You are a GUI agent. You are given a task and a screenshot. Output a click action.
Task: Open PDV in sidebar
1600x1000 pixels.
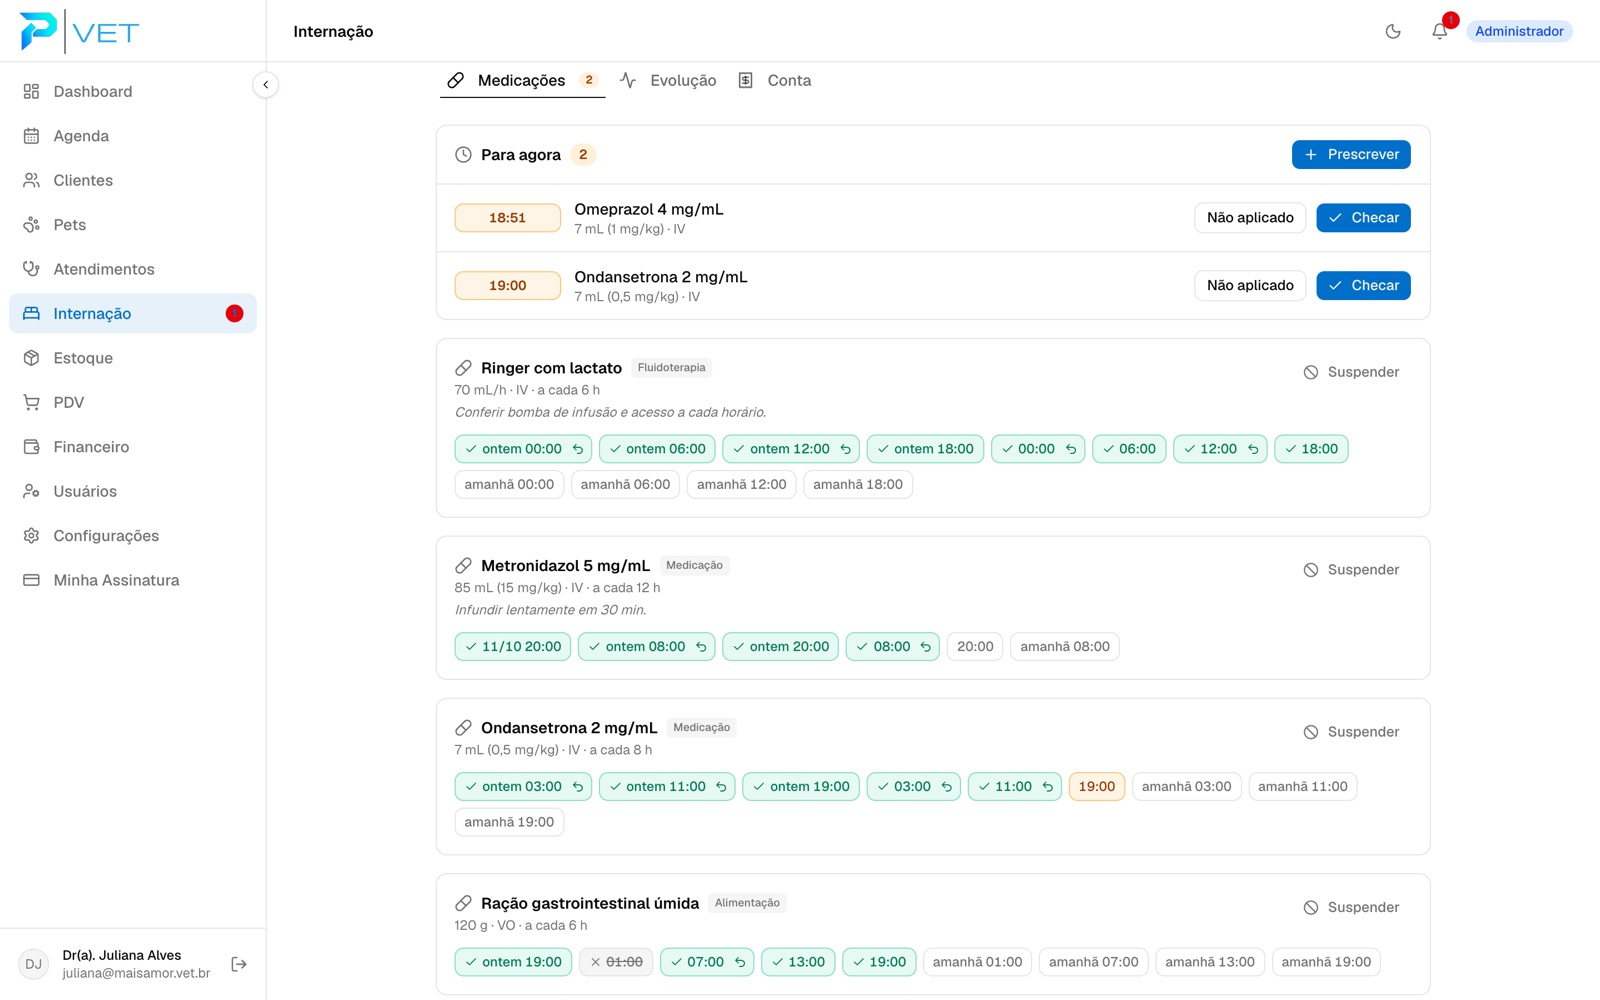click(x=133, y=402)
